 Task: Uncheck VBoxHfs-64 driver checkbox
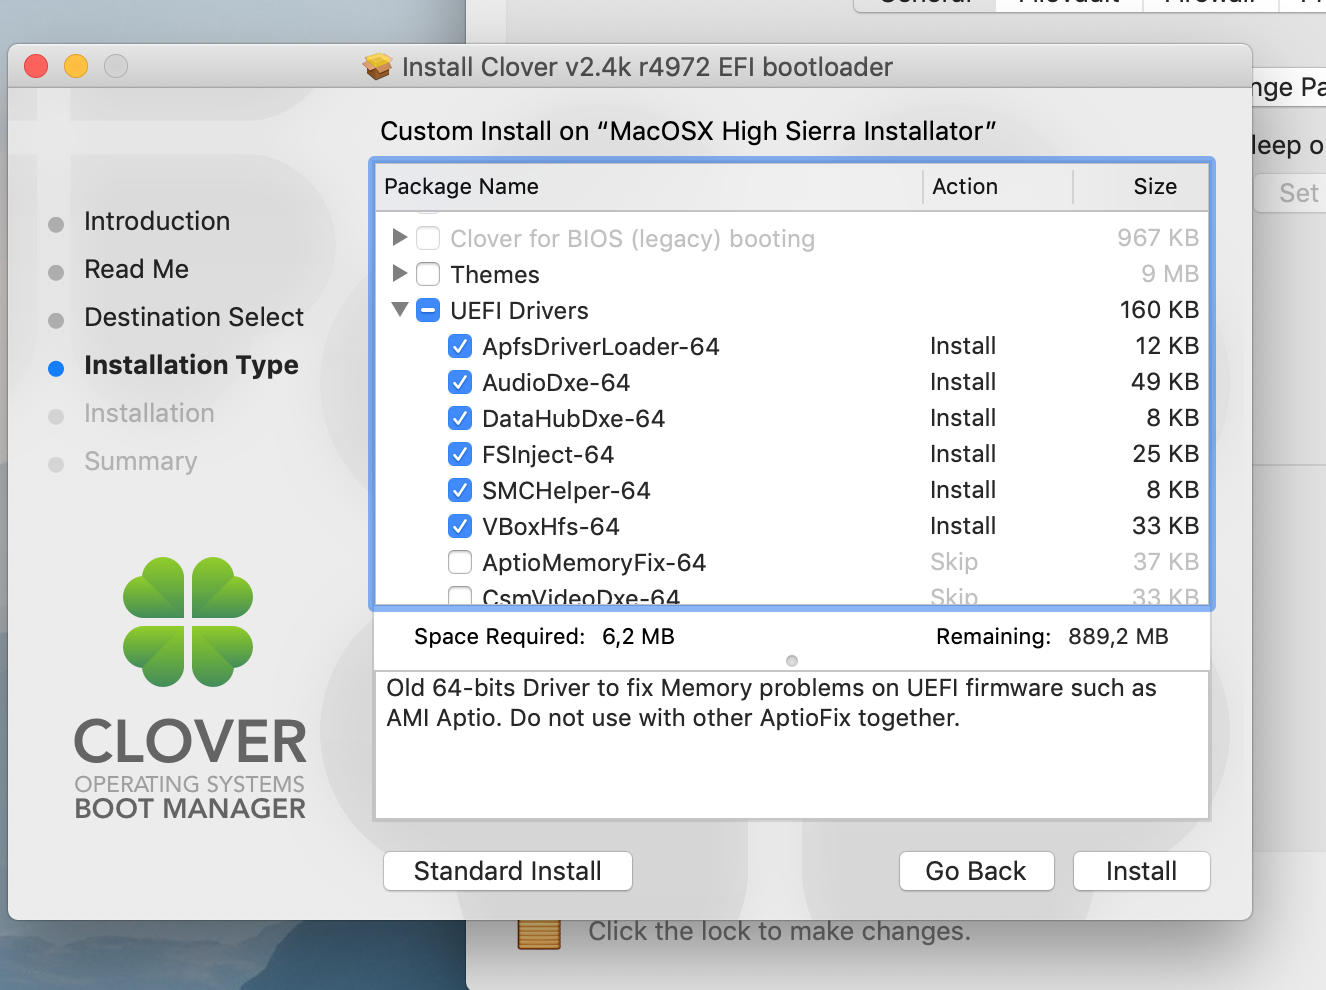[460, 527]
